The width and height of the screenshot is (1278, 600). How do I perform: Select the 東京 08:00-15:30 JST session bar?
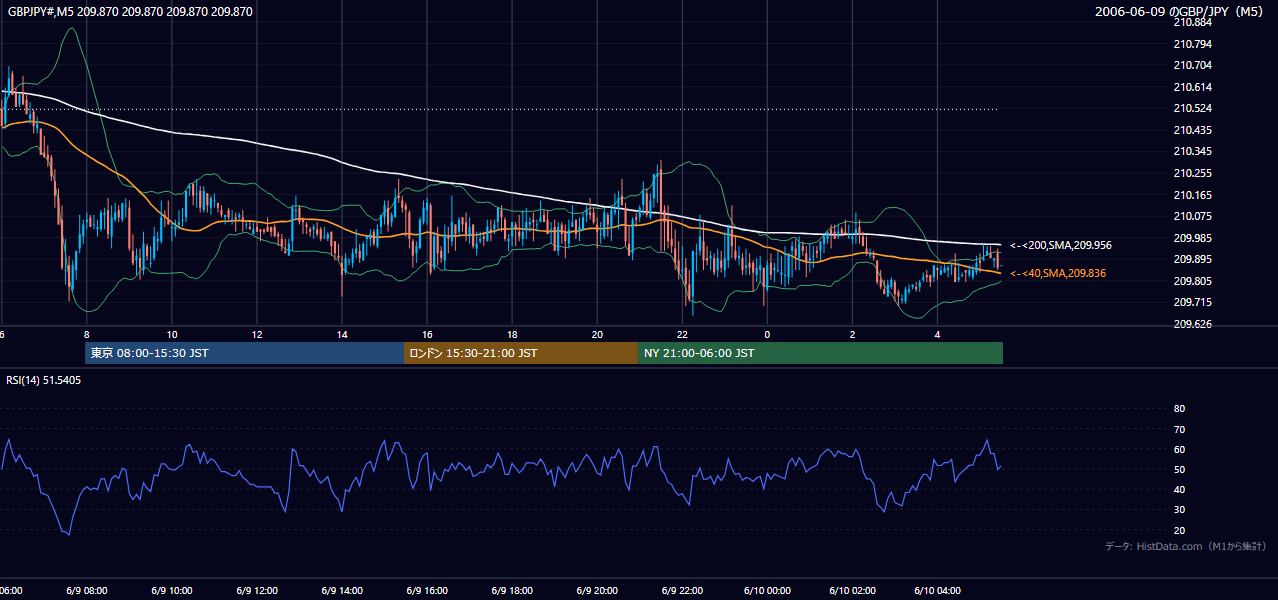244,353
